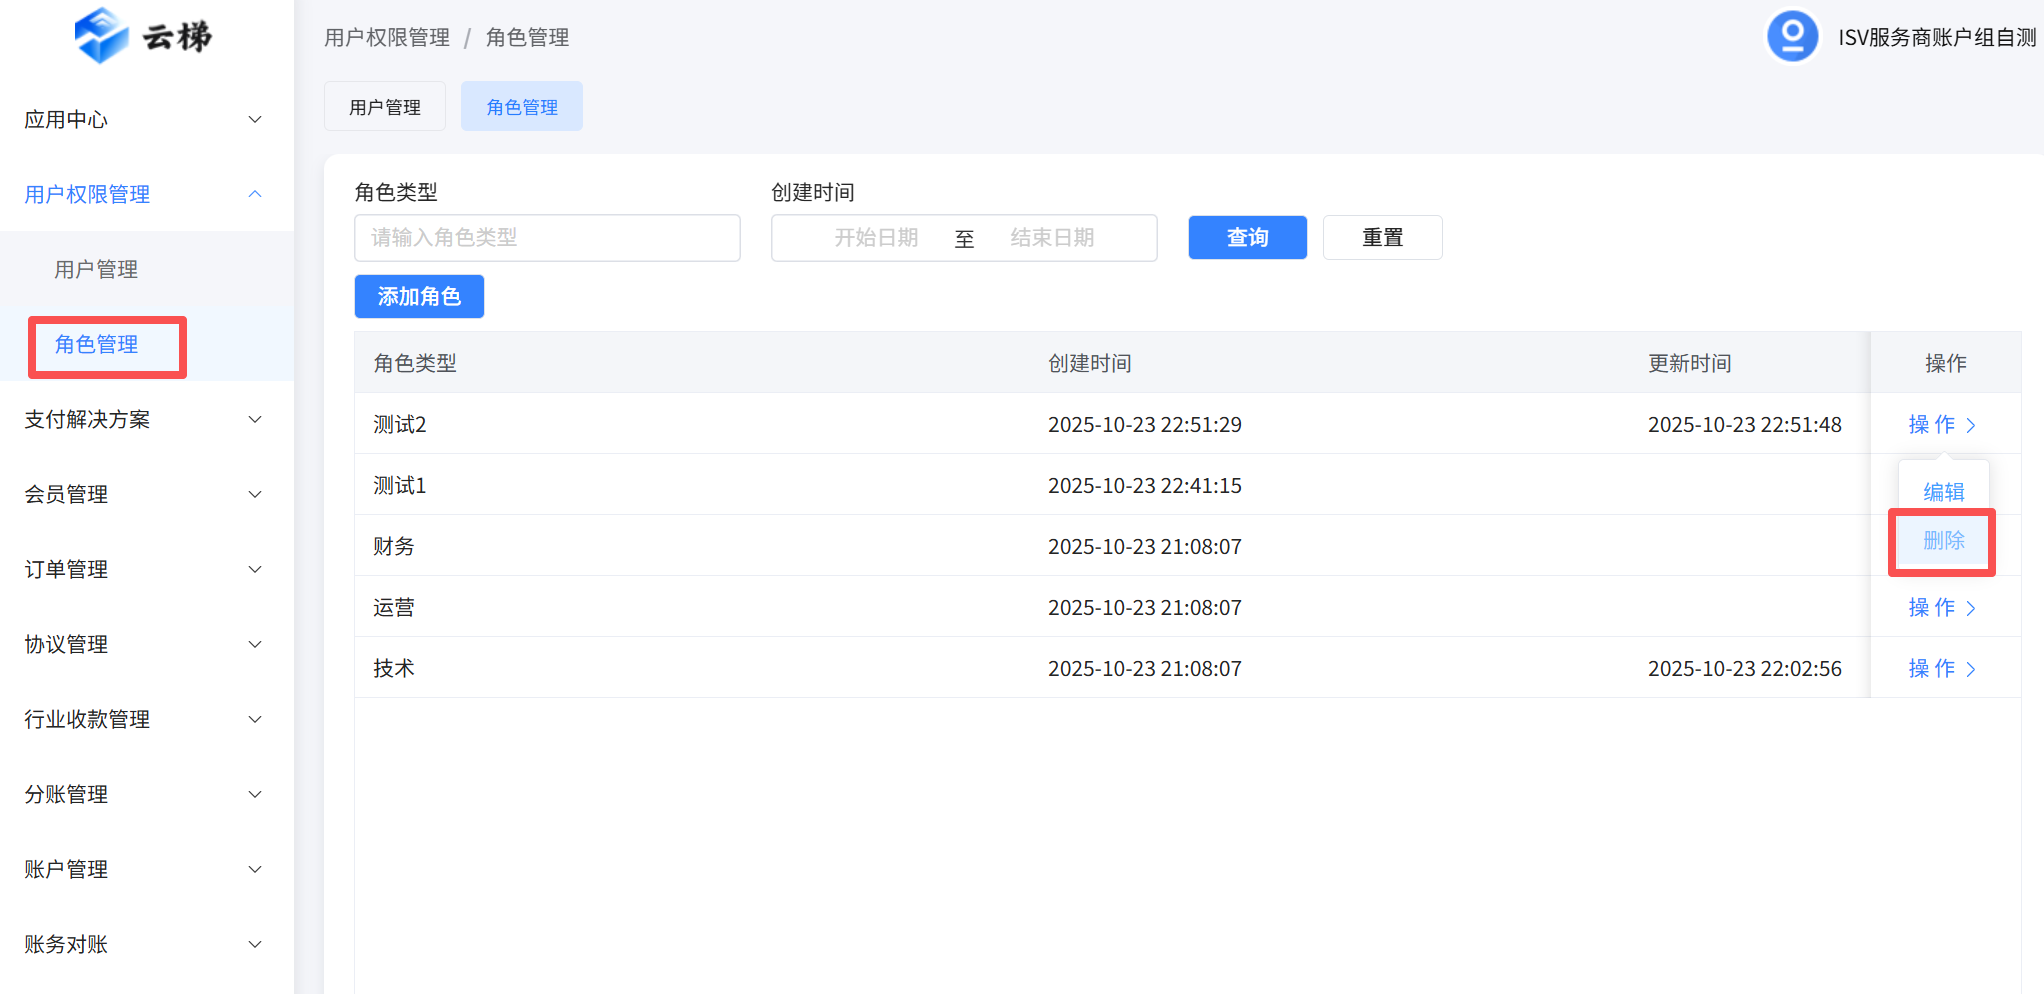Switch to the 用户管理 tab
Screen dimensions: 2044x994
[x=384, y=107]
